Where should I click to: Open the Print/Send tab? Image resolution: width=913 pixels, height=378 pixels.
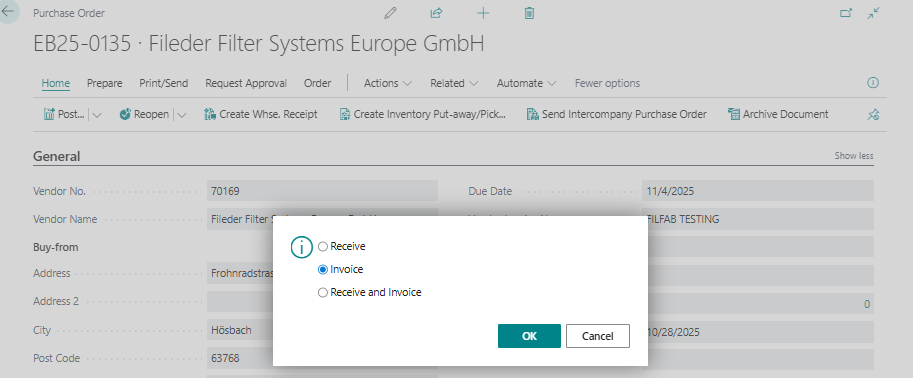(x=164, y=83)
